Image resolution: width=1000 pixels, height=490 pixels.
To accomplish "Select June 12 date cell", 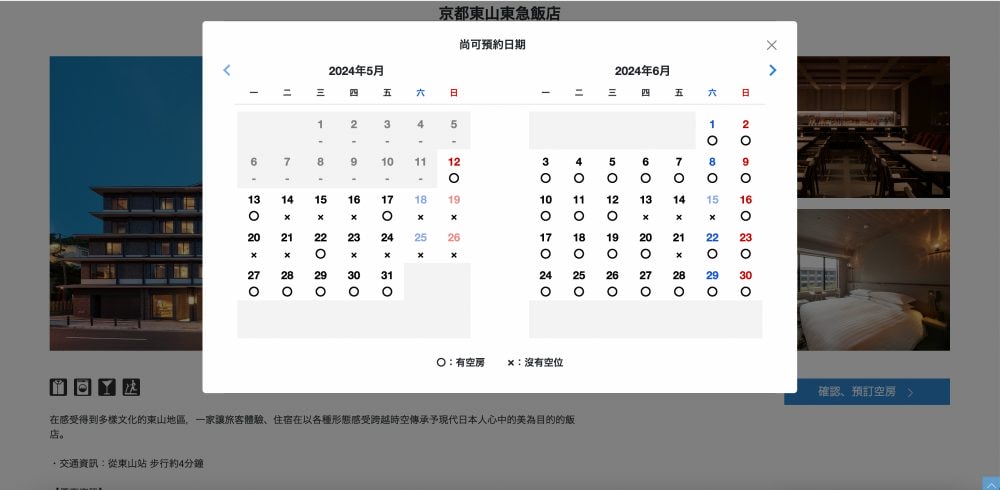I will tap(612, 207).
